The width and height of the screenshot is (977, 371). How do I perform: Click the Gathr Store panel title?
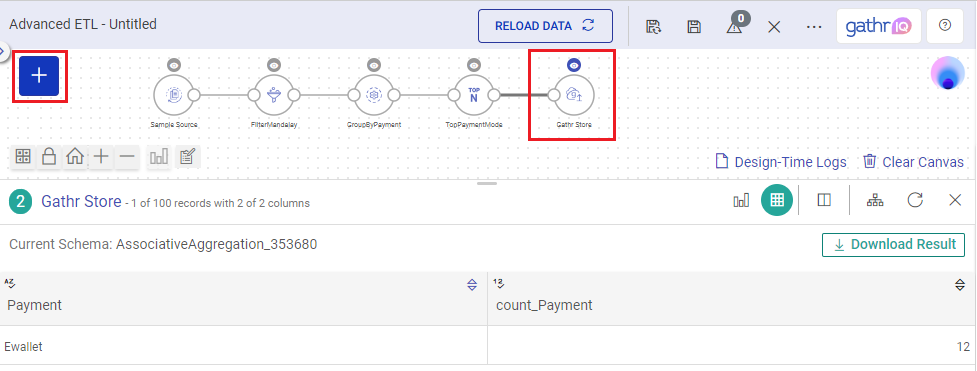81,201
